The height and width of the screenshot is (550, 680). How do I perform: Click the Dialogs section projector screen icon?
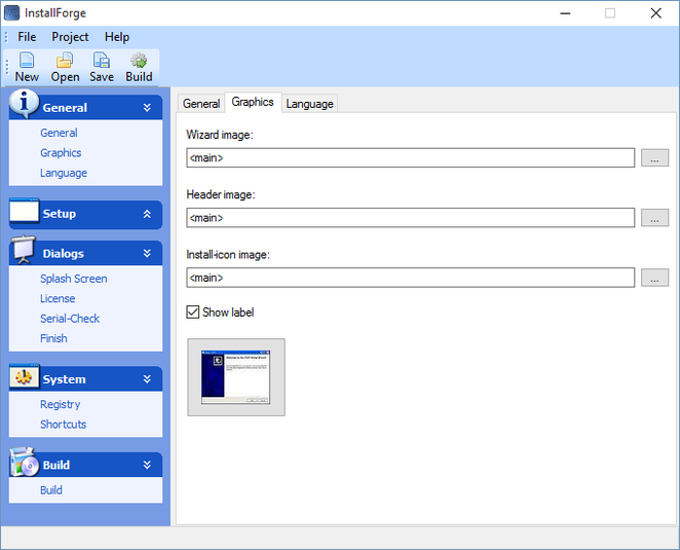point(24,249)
